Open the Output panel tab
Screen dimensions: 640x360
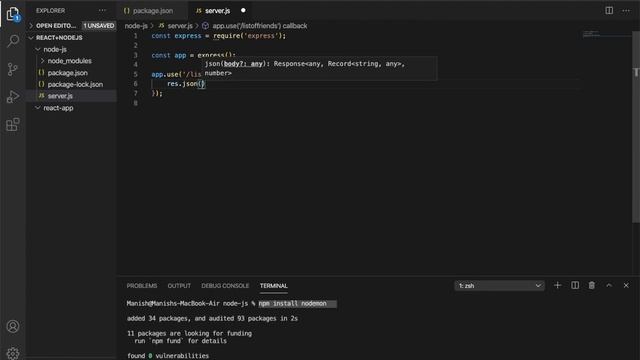point(179,286)
